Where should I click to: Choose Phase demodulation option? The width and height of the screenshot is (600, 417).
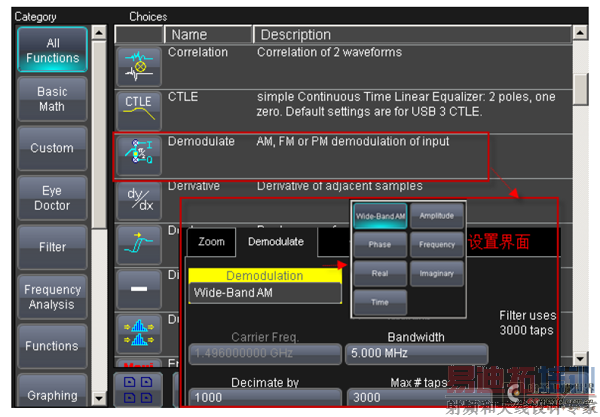[380, 244]
